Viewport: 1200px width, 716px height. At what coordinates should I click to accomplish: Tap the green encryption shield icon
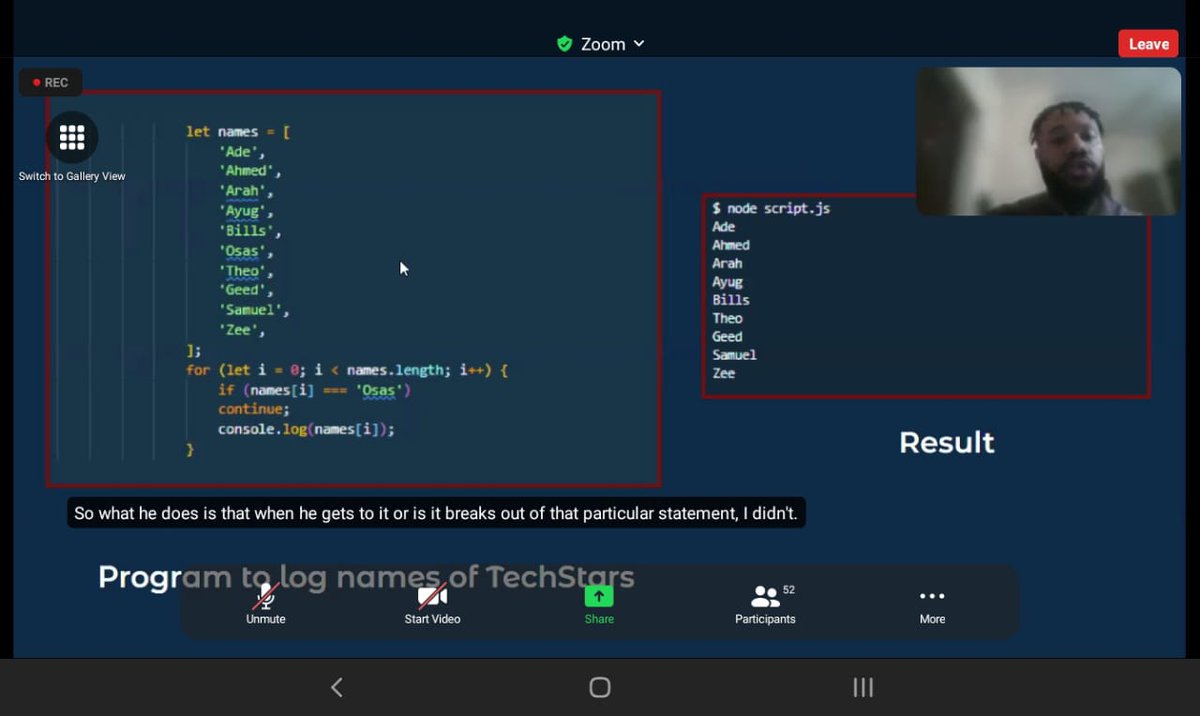coord(564,44)
